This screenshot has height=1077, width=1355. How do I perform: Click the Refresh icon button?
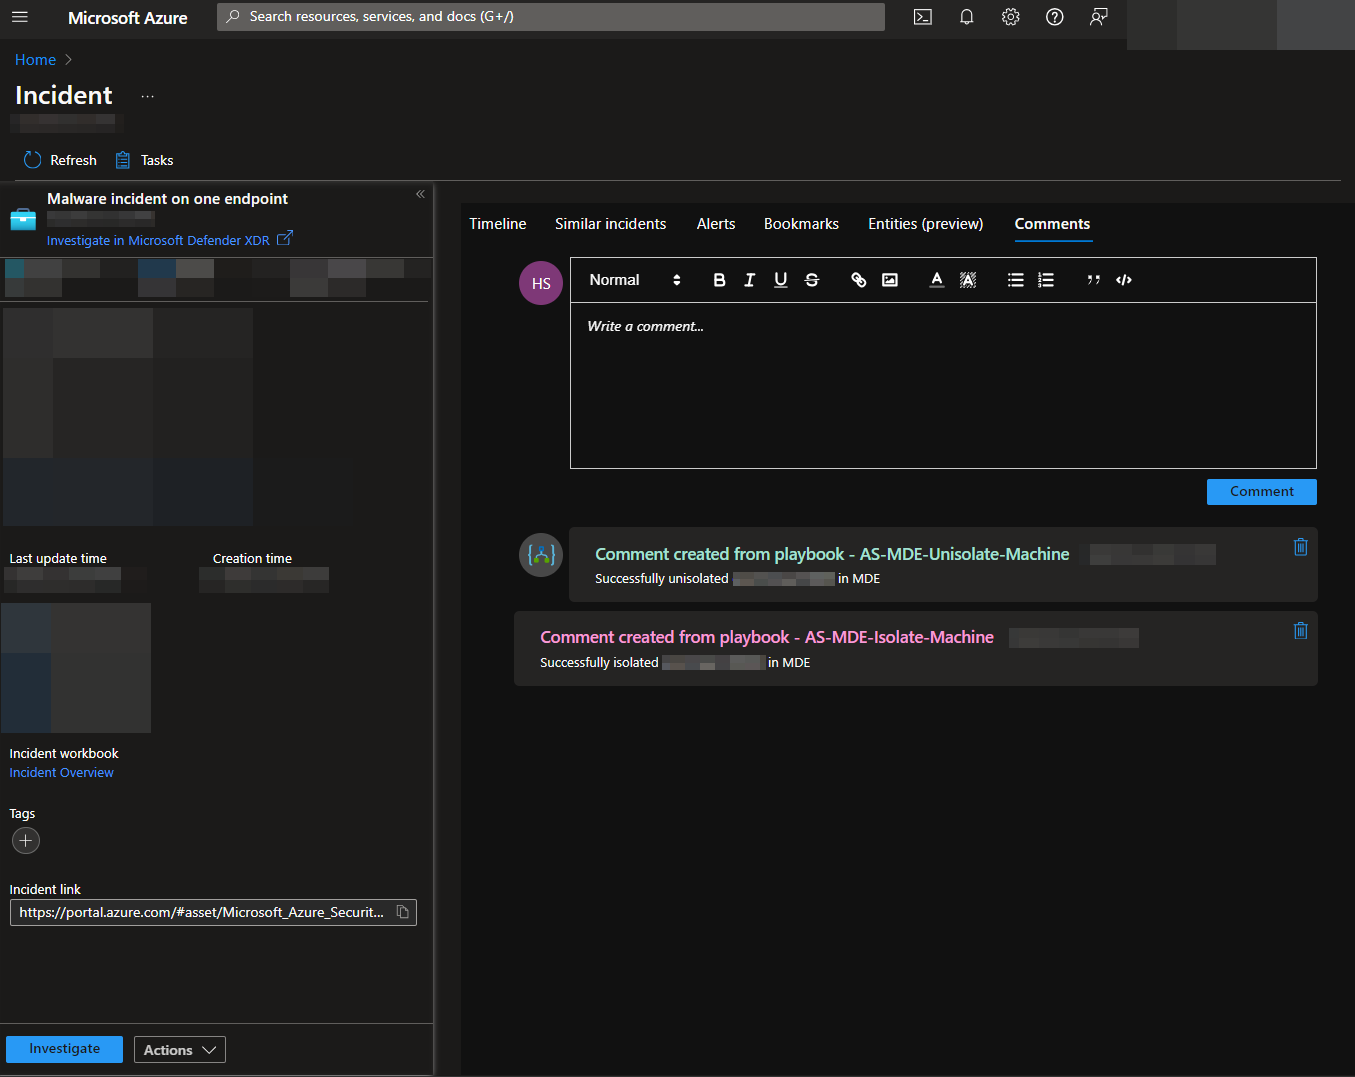pyautogui.click(x=60, y=160)
